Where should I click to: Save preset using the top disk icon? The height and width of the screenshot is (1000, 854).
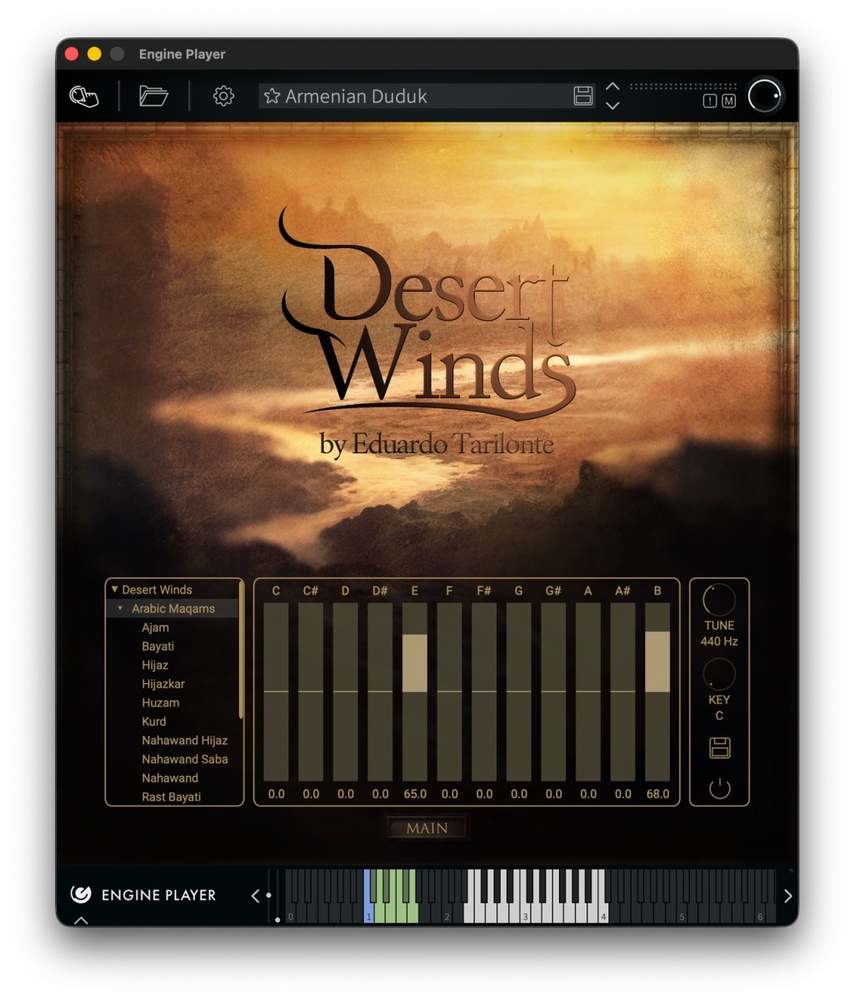click(583, 96)
